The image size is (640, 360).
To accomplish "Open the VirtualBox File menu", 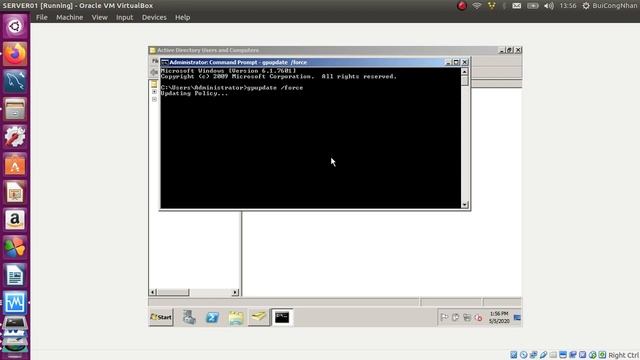I will coord(42,18).
